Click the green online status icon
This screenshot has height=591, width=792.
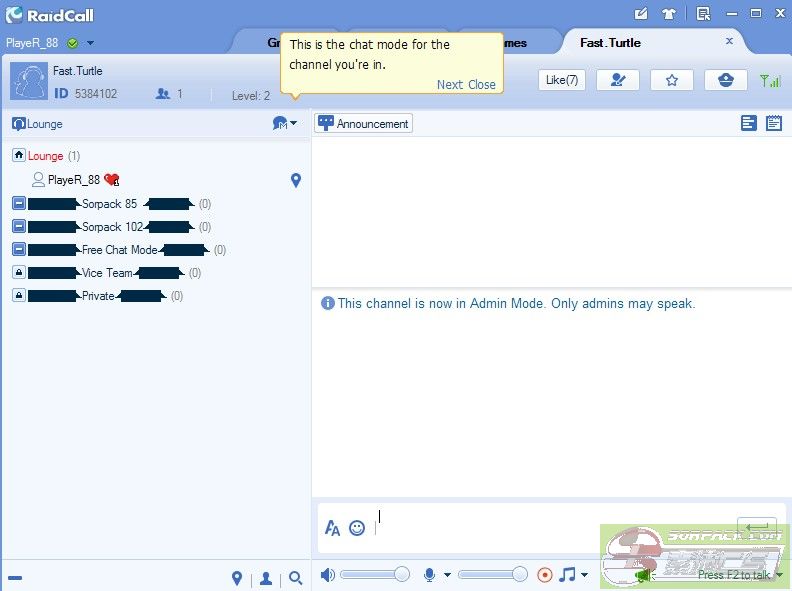(73, 43)
